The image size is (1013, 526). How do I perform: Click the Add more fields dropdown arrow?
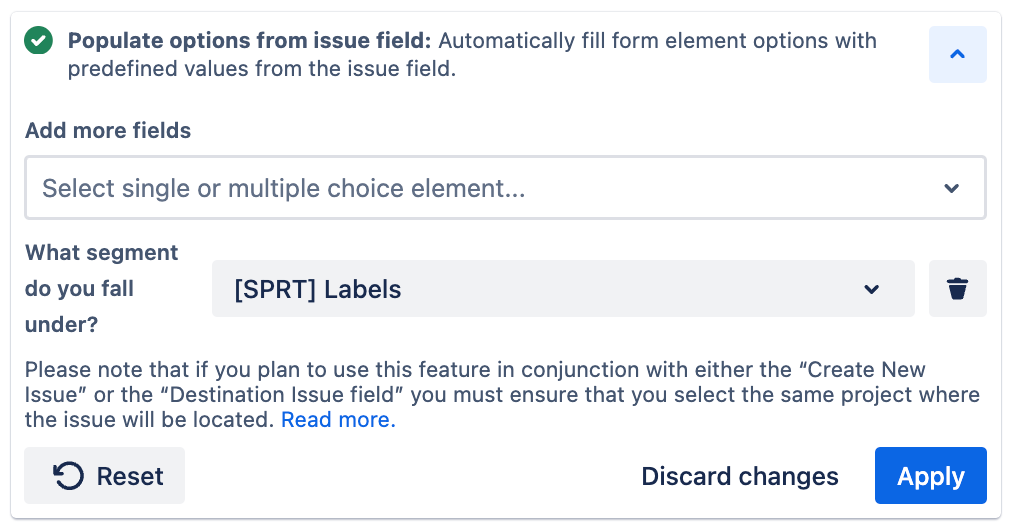click(951, 188)
